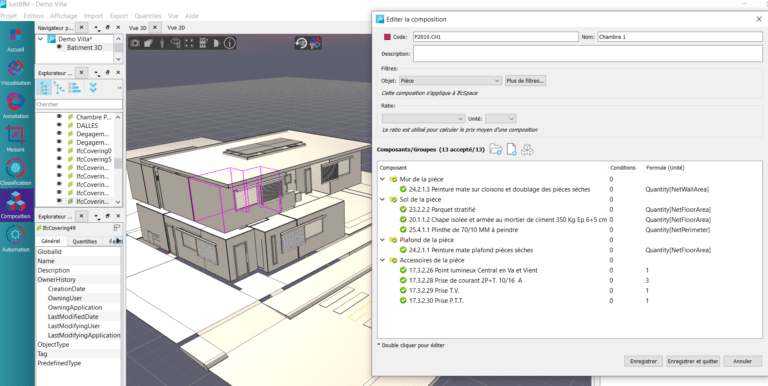
Task: Switch to the Classification module
Action: [16, 172]
